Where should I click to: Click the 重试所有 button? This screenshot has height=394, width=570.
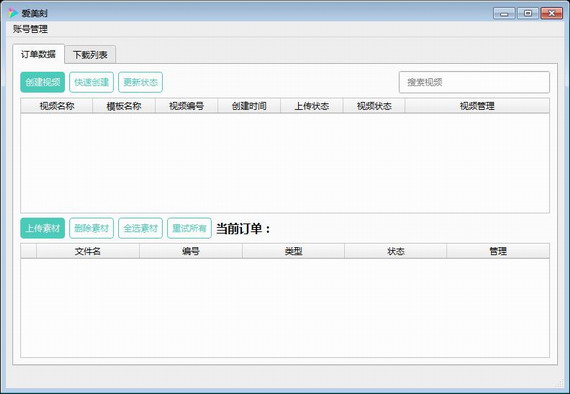point(189,228)
